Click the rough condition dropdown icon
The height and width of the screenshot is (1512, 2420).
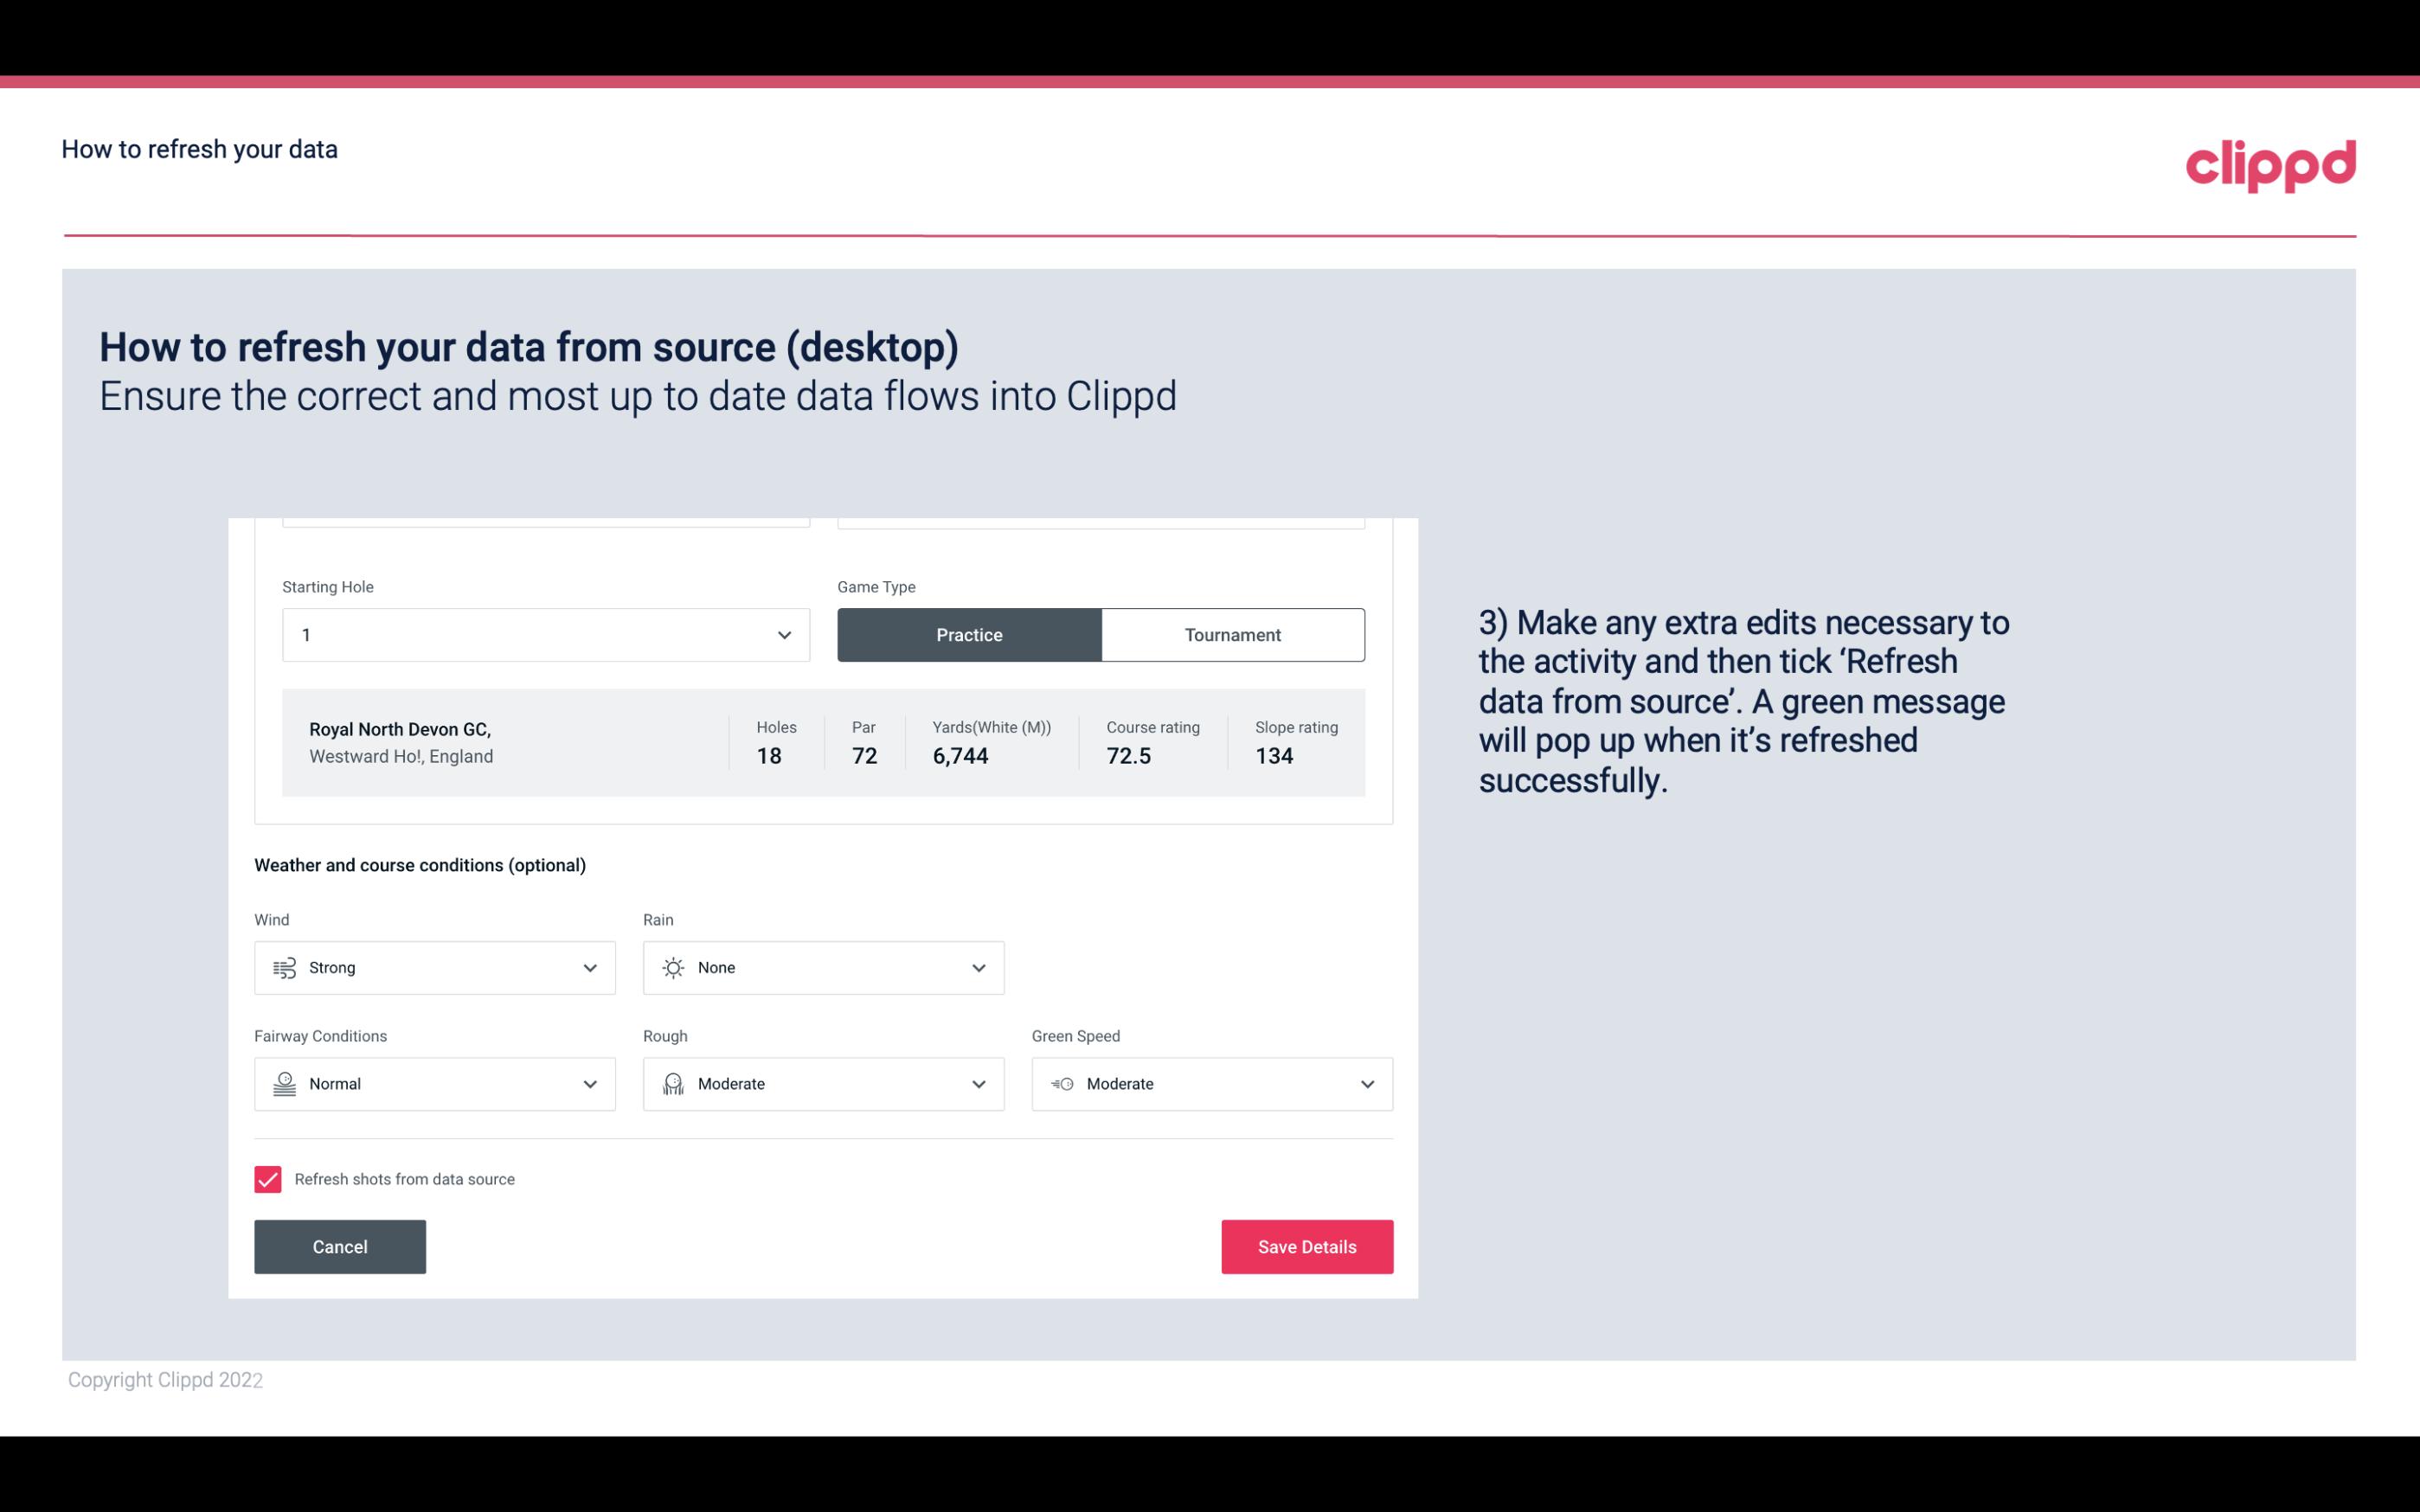tap(978, 1084)
